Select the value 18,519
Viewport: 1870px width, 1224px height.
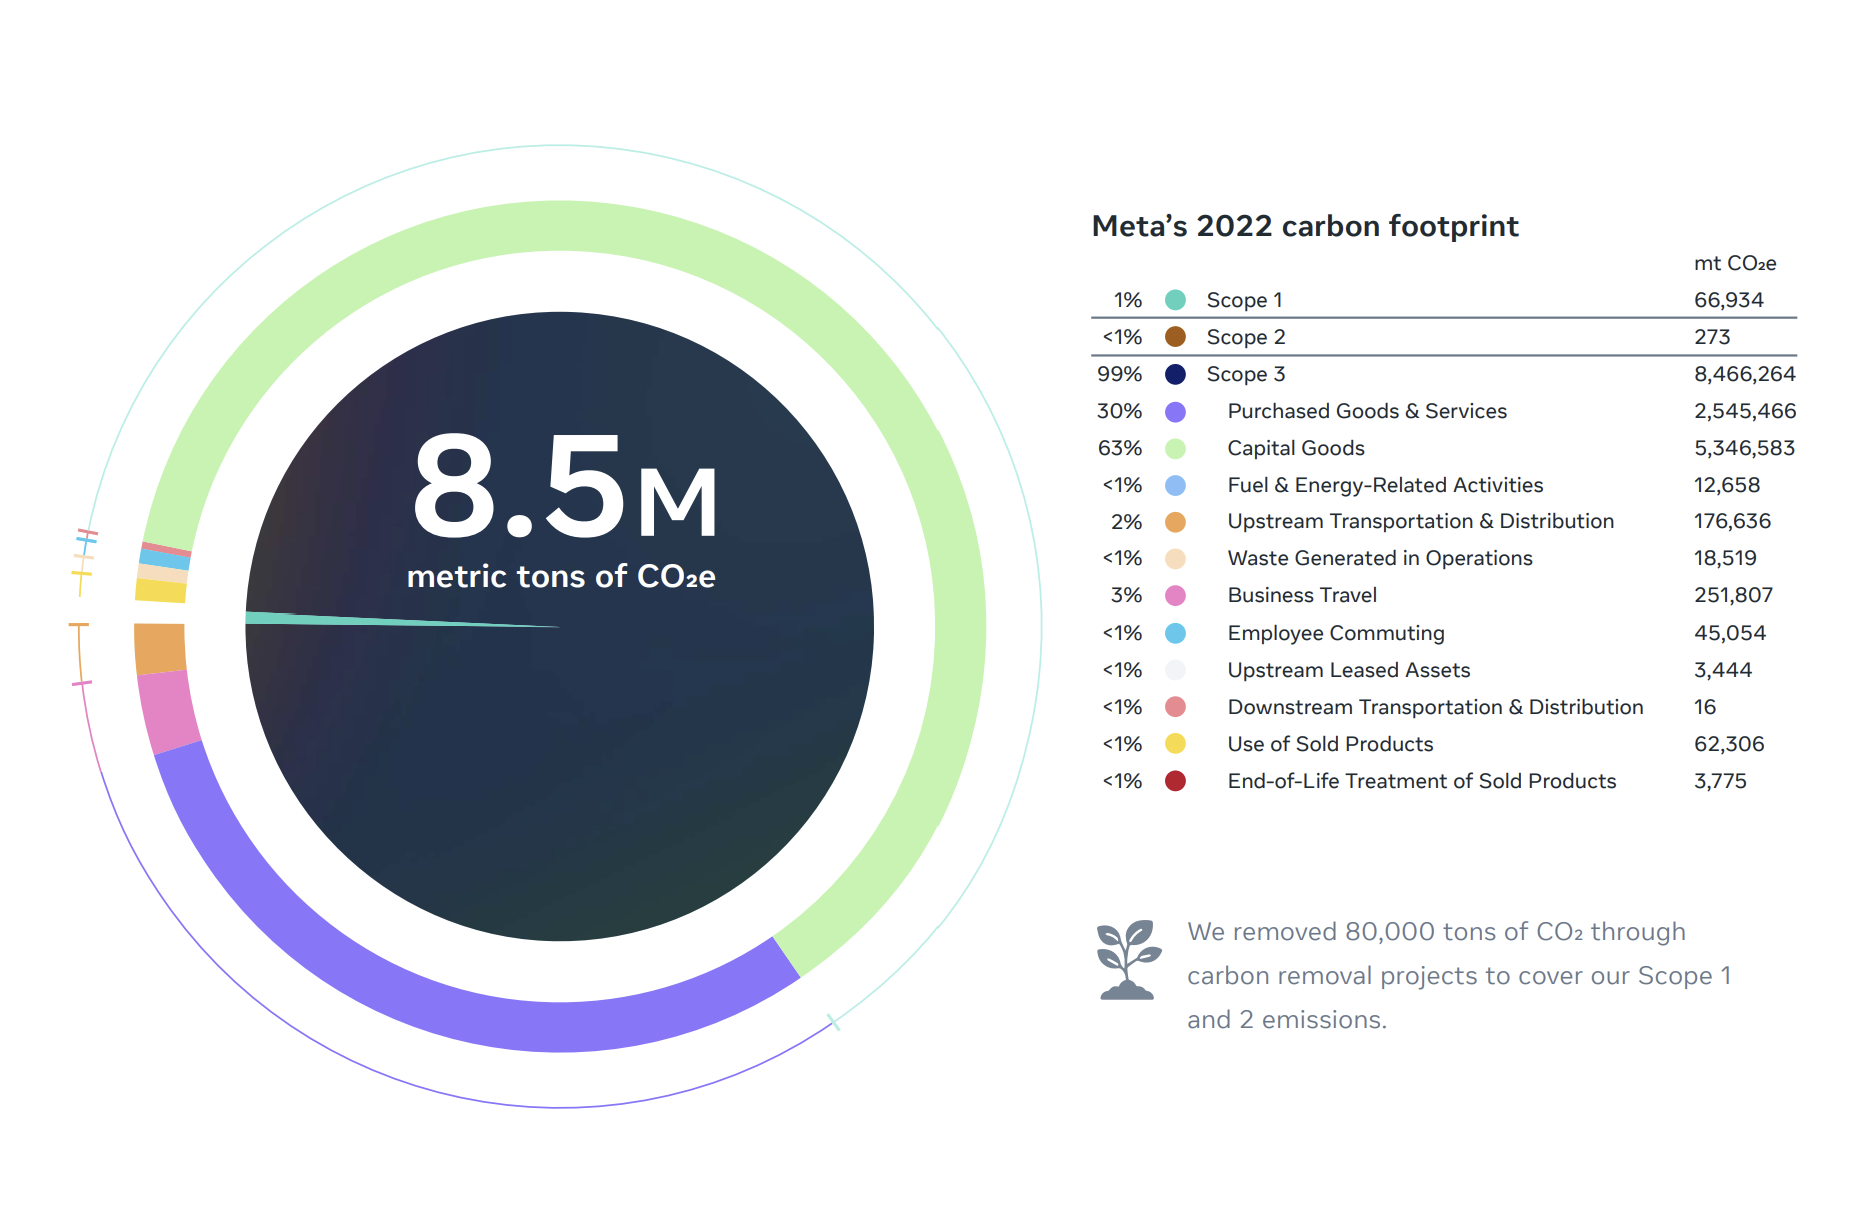tap(1725, 558)
